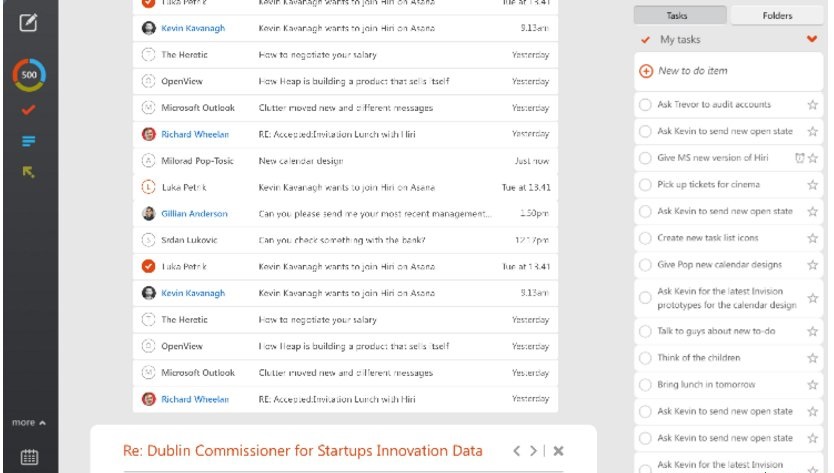Image resolution: width=834 pixels, height=473 pixels.
Task: Click the yellow arrow sidebar icon
Action: (x=28, y=171)
